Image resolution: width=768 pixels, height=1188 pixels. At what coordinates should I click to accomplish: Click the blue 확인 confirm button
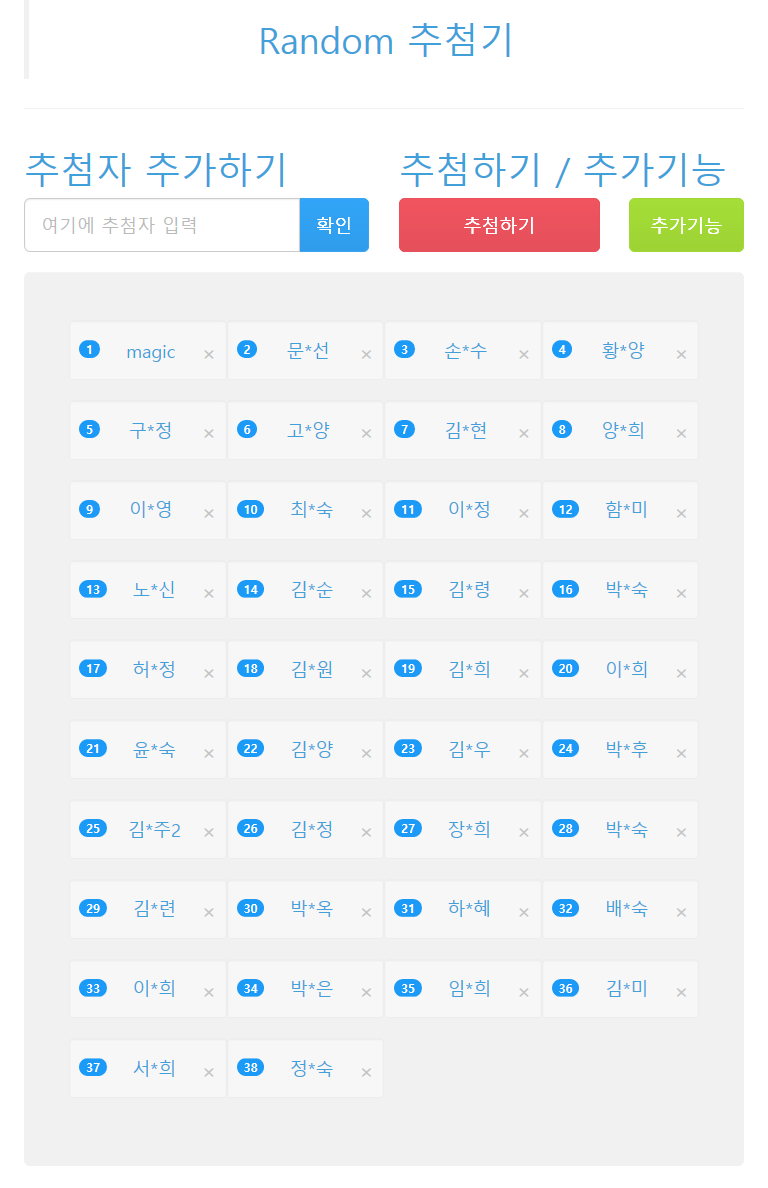(334, 225)
